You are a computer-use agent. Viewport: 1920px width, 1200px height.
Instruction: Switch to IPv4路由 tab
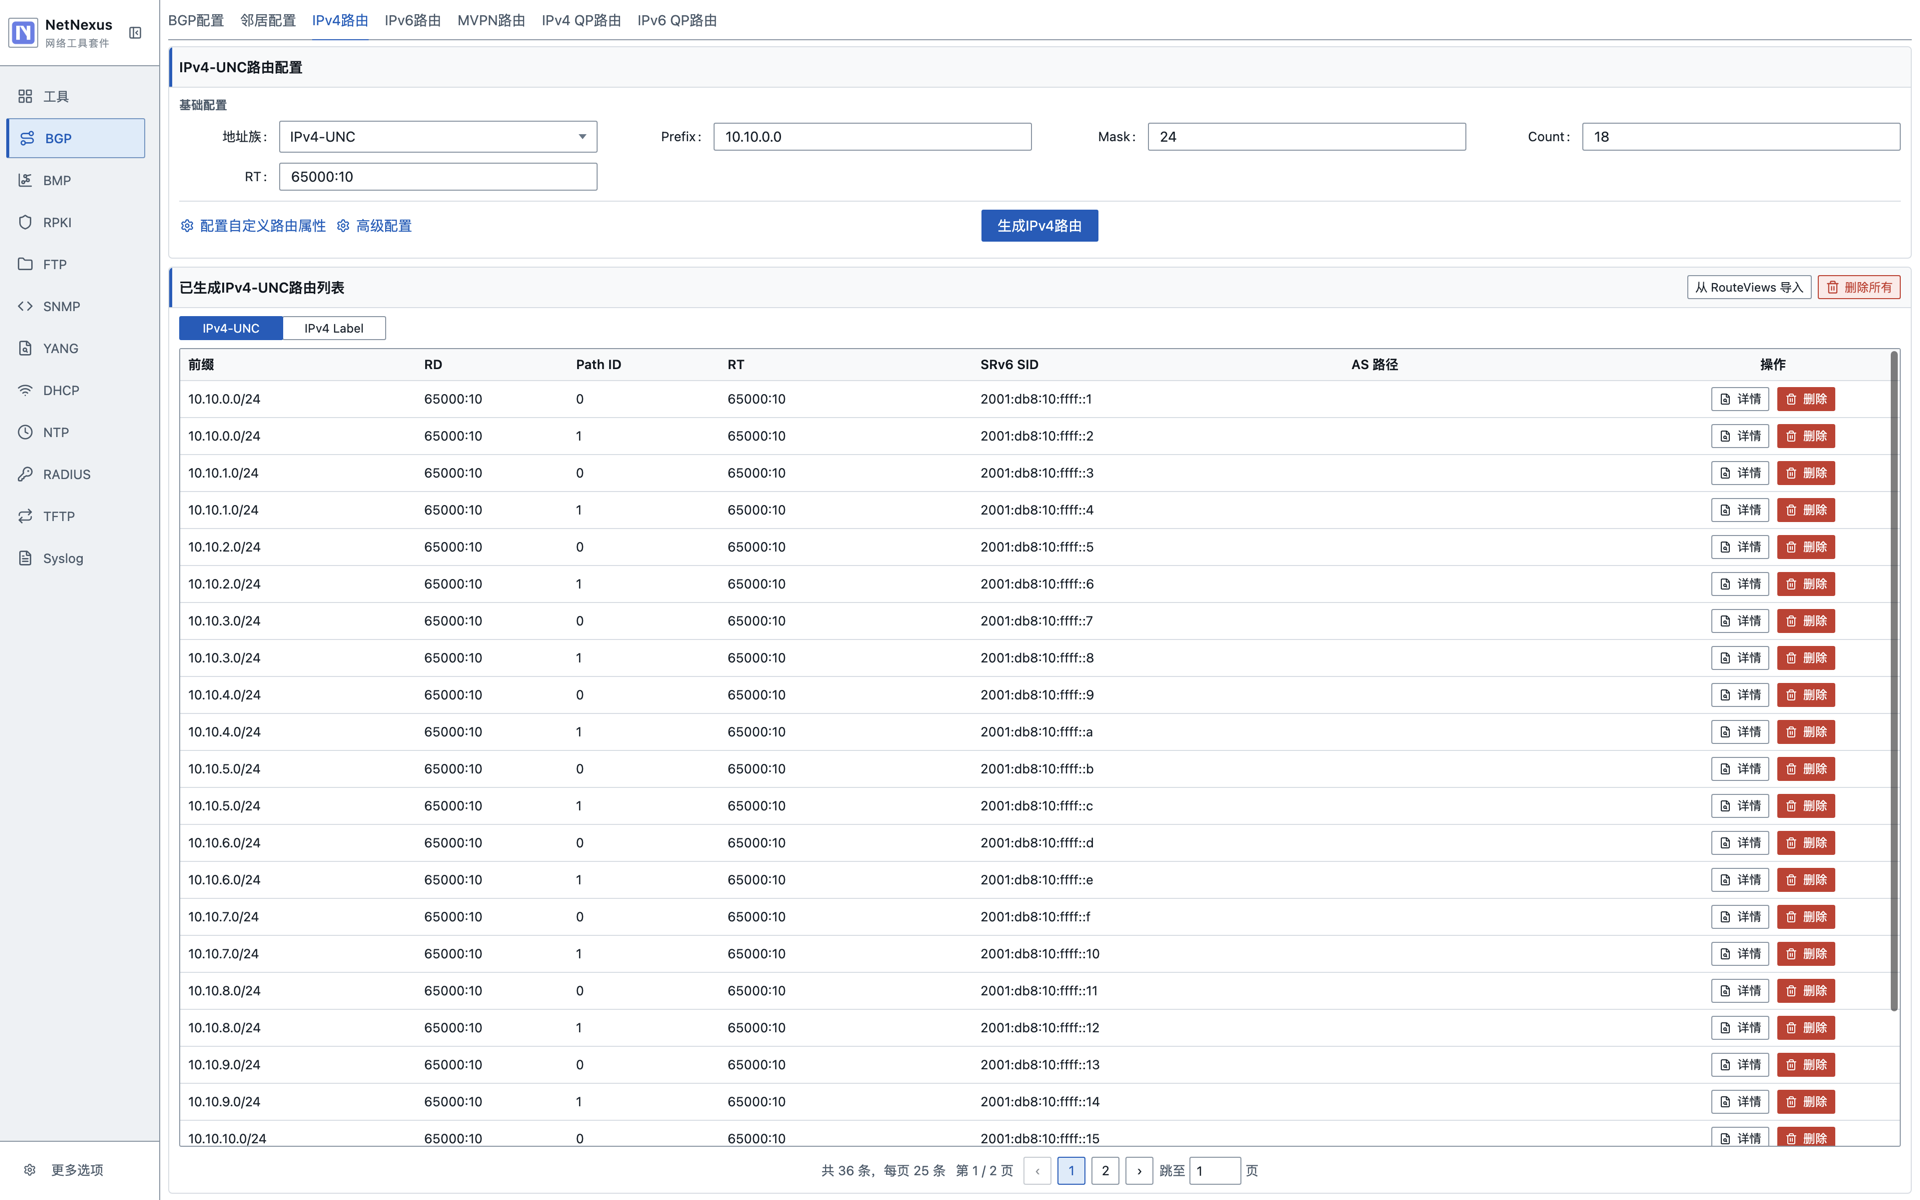340,20
